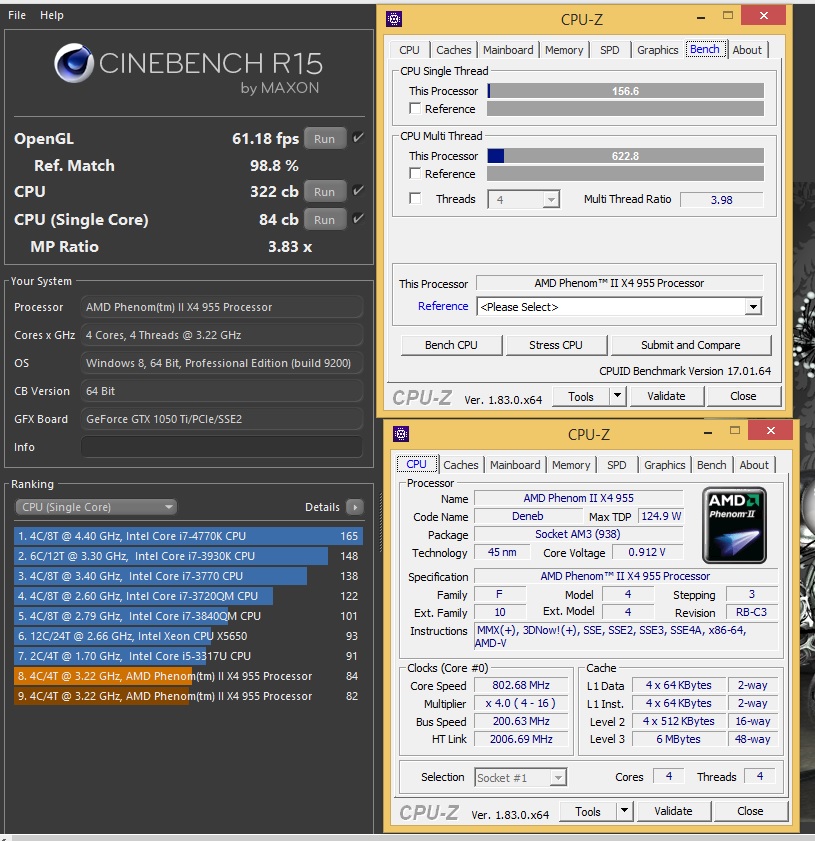Open the Reference <Please Select> dropdown
815x841 pixels.
click(x=619, y=307)
